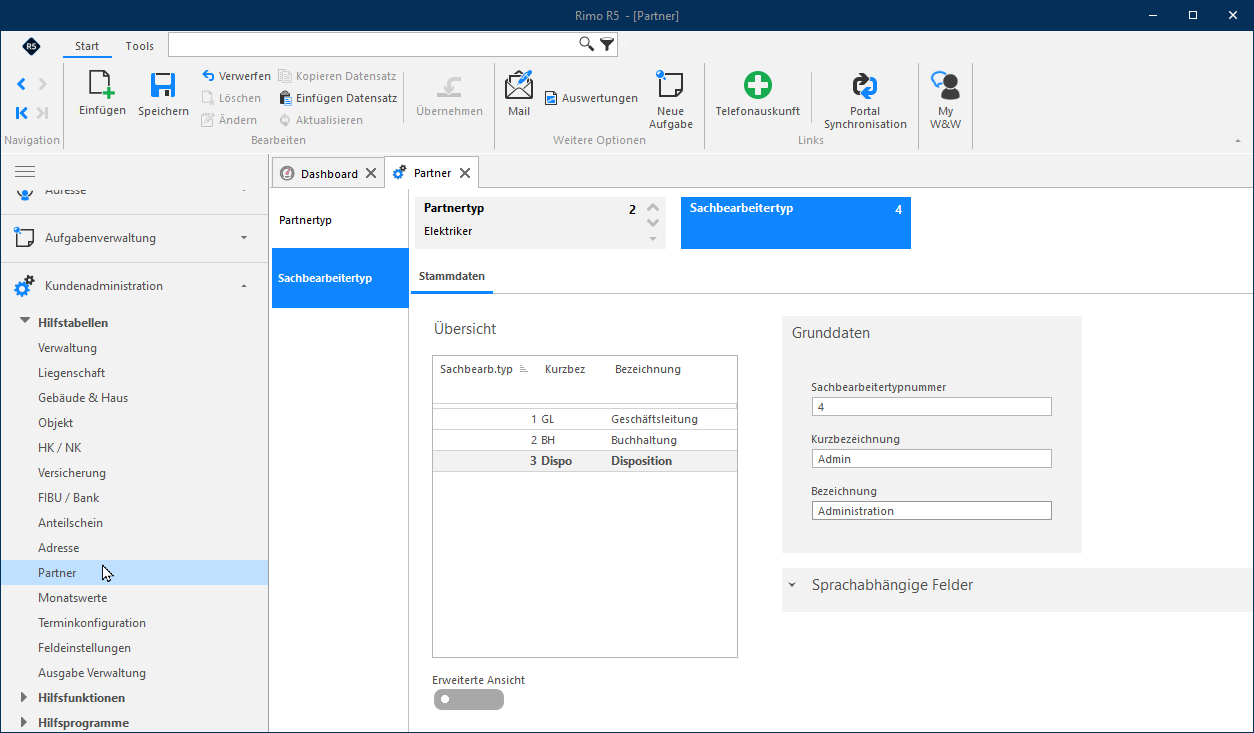Switch to the Tools ribbon tab
The height and width of the screenshot is (733, 1254).
[x=140, y=46]
